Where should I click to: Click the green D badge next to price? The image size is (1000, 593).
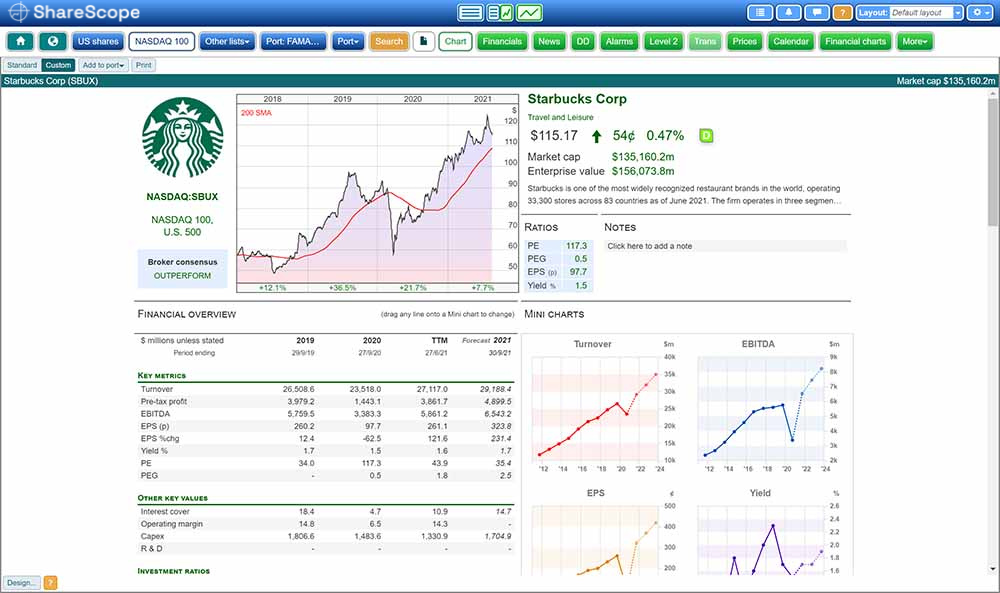(706, 136)
